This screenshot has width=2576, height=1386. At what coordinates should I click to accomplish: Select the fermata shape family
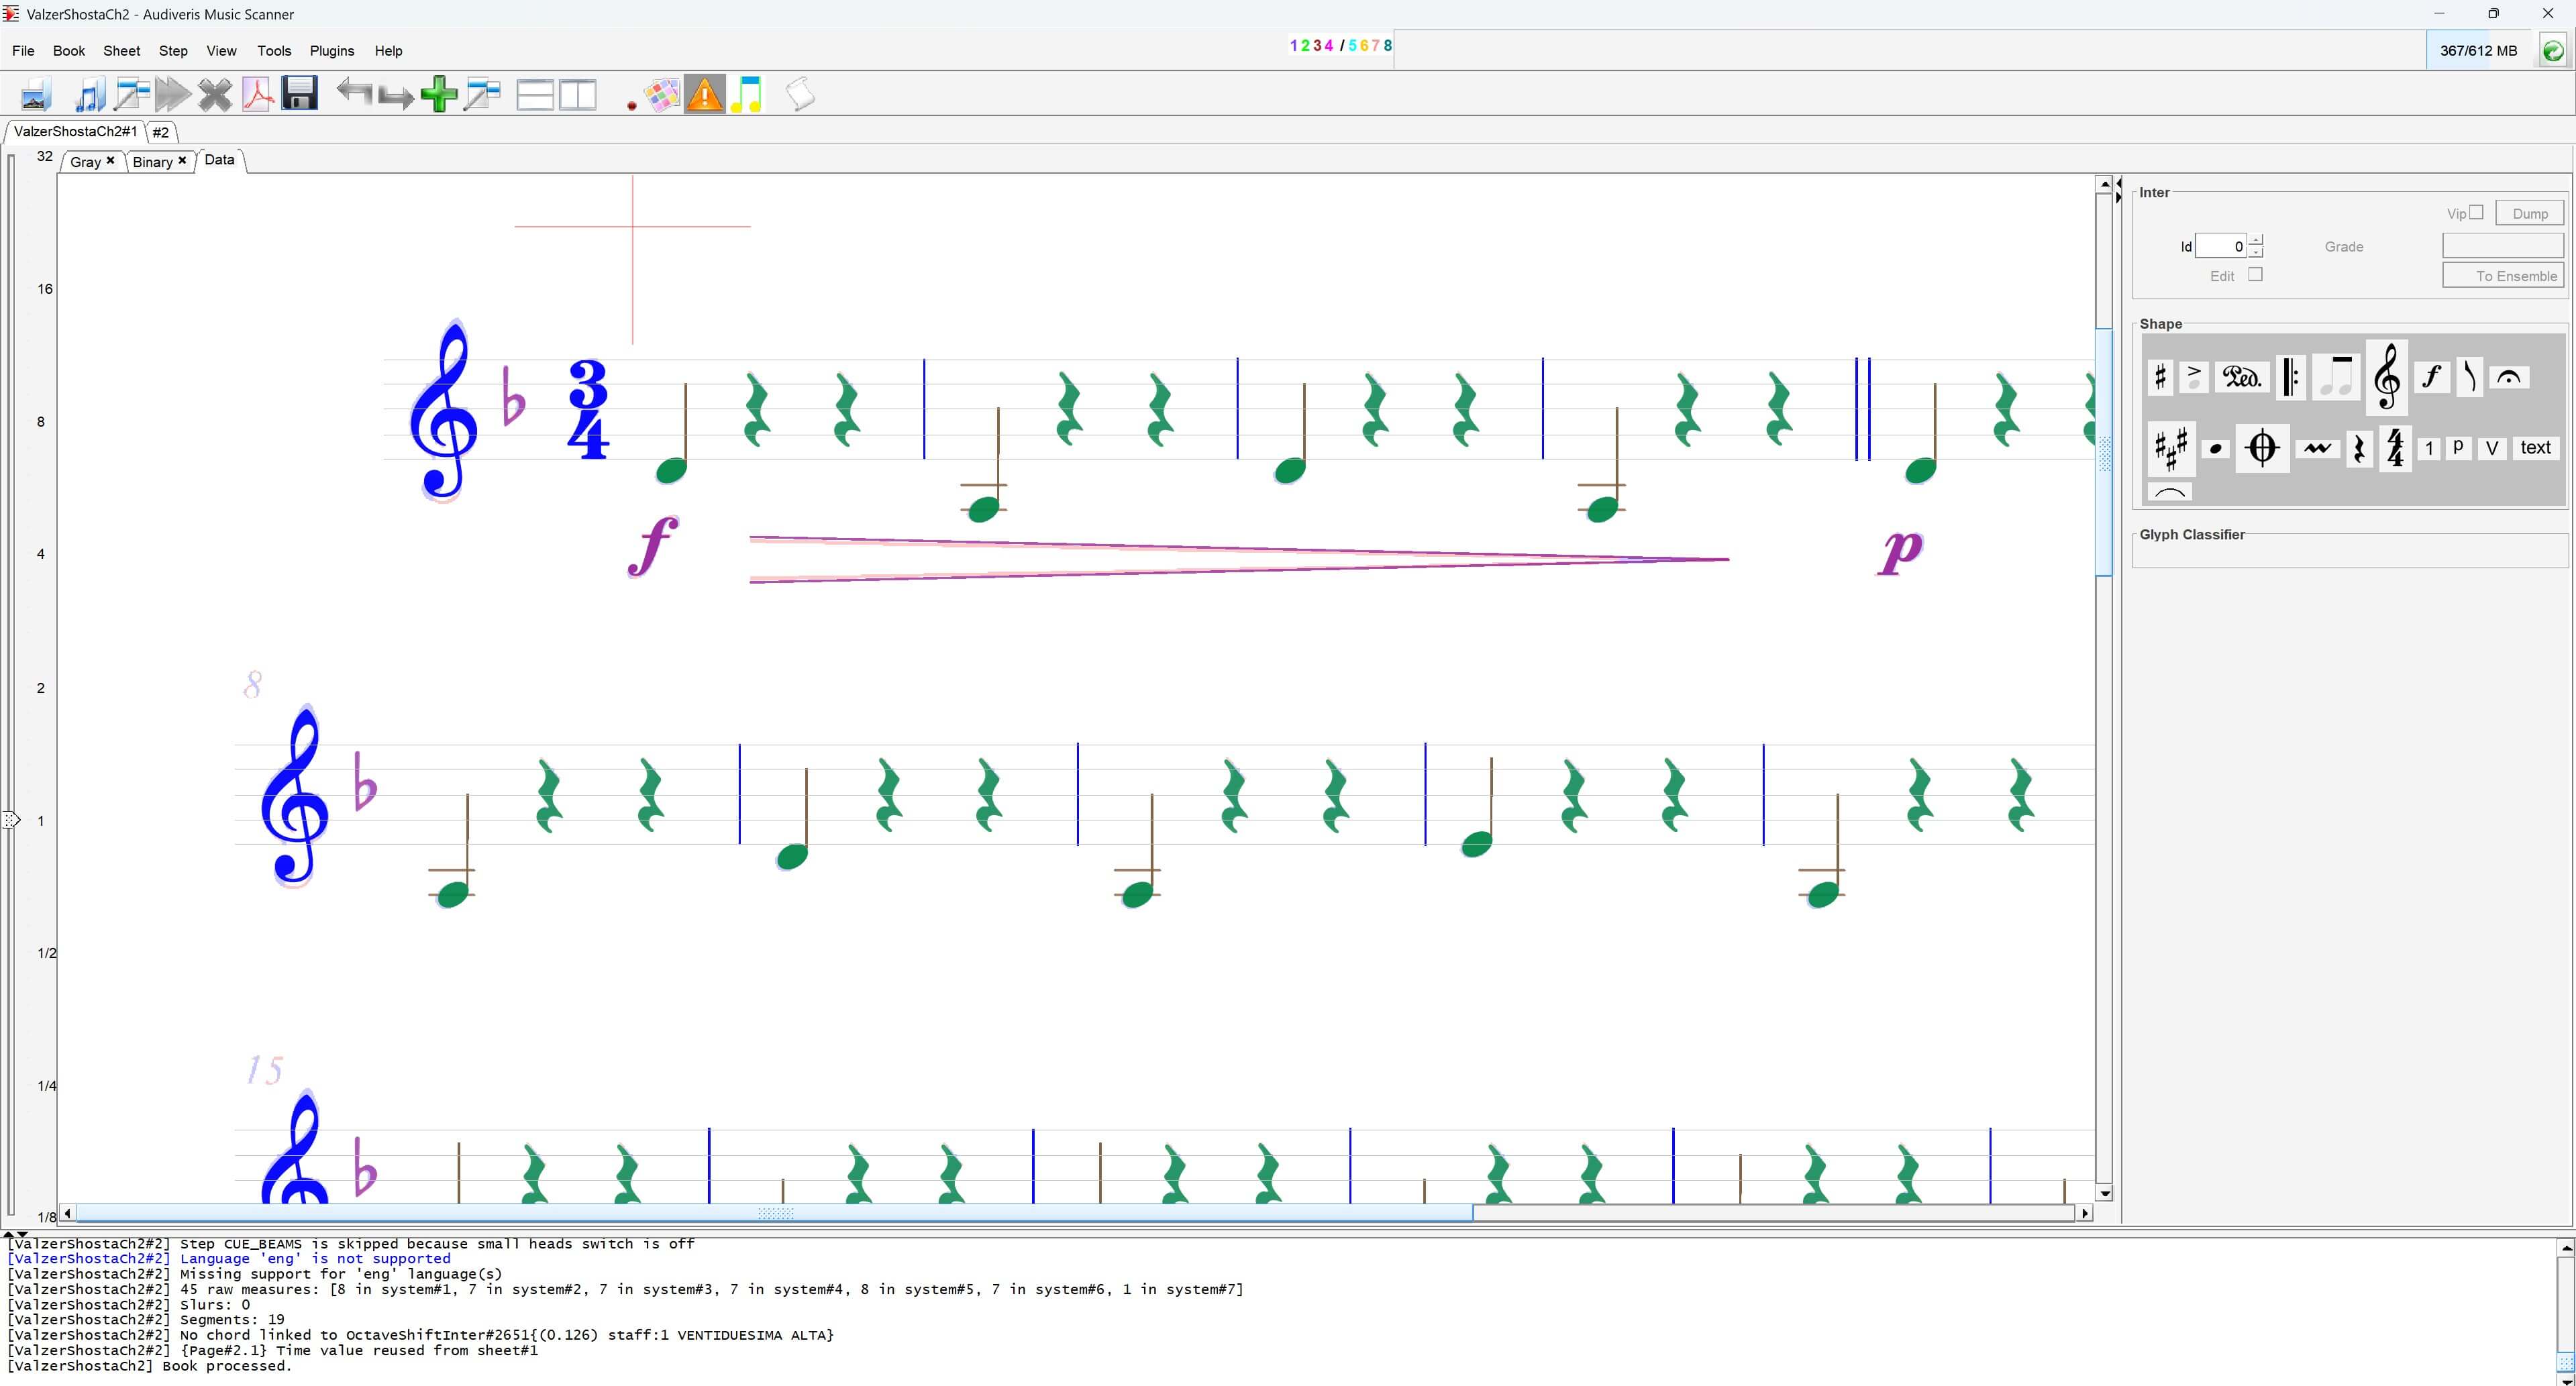pos(2508,377)
